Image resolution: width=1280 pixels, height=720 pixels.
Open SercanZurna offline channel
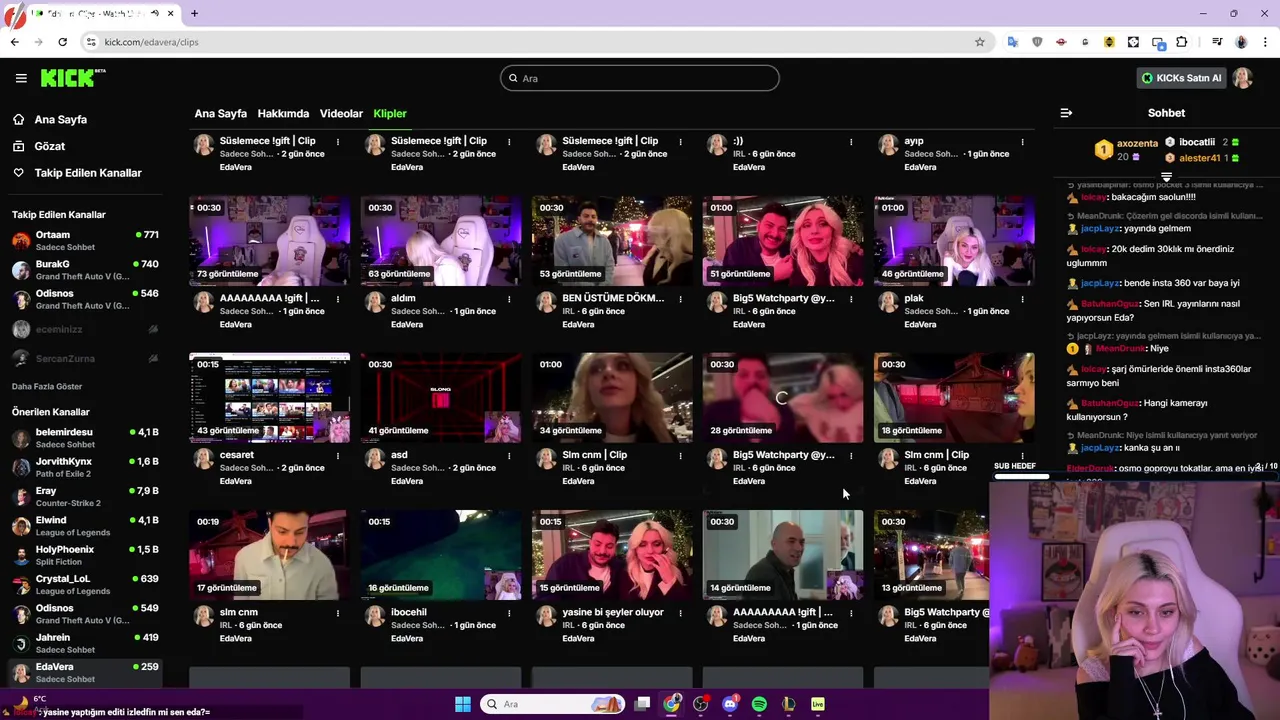click(x=84, y=358)
